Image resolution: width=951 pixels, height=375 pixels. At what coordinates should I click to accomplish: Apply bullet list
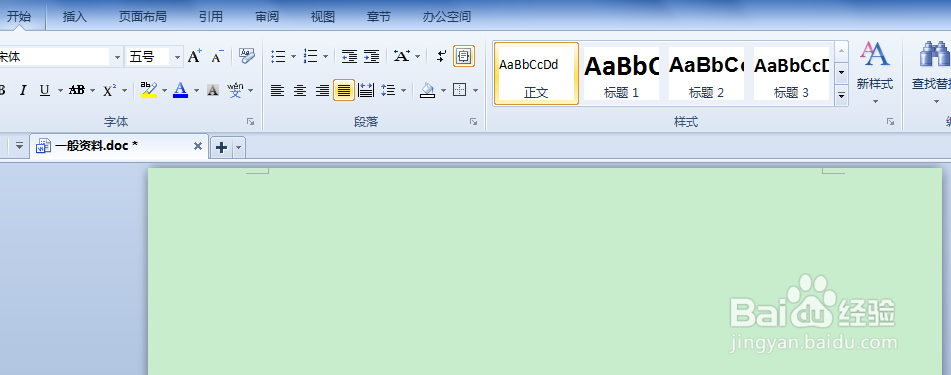pyautogui.click(x=278, y=57)
